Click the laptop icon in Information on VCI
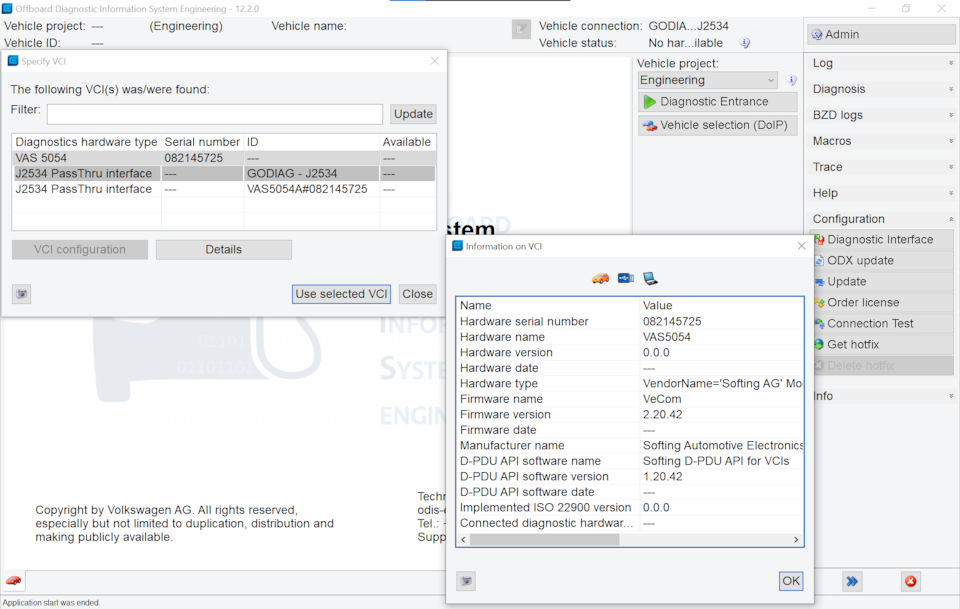The height and width of the screenshot is (609, 960). point(650,278)
